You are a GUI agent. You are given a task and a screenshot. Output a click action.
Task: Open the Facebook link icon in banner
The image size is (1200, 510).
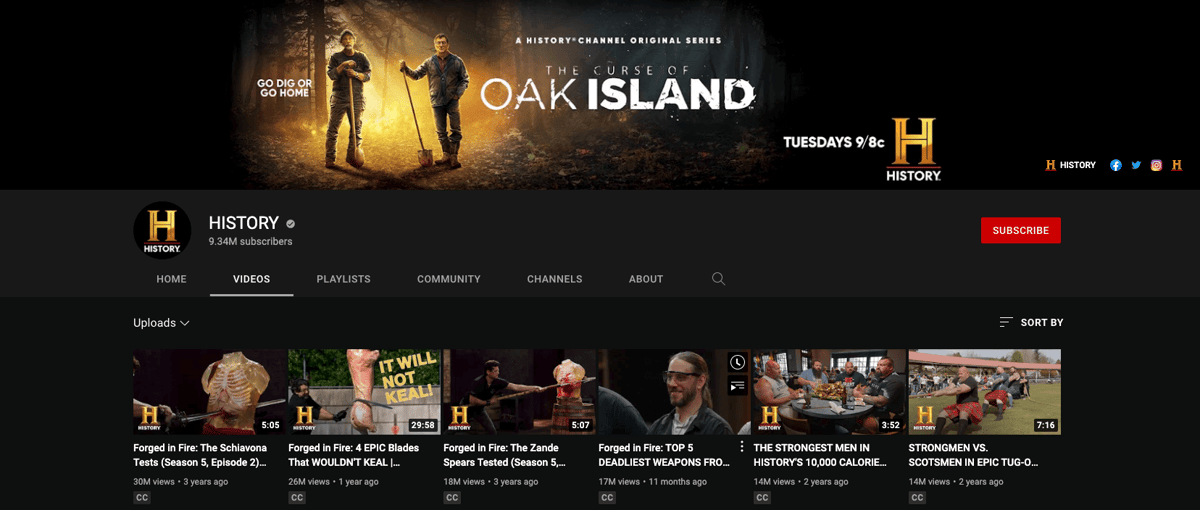point(1116,165)
